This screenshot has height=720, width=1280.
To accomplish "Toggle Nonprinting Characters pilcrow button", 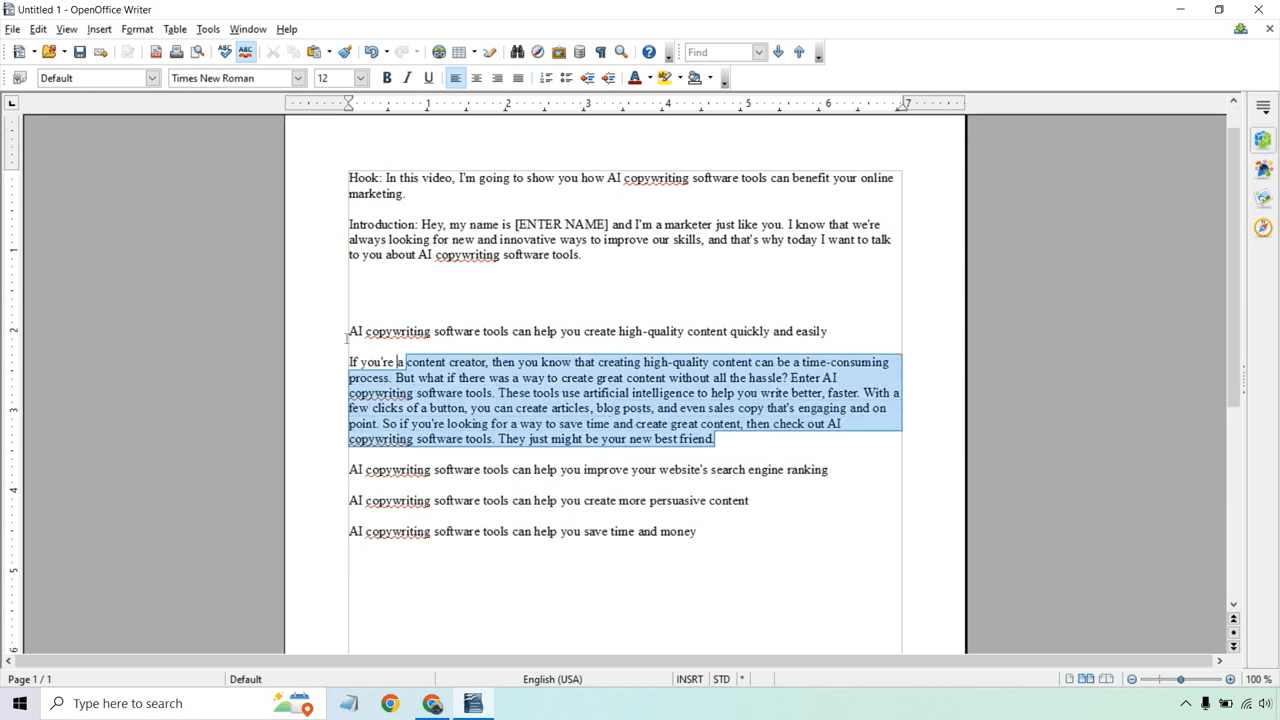I will coord(600,52).
